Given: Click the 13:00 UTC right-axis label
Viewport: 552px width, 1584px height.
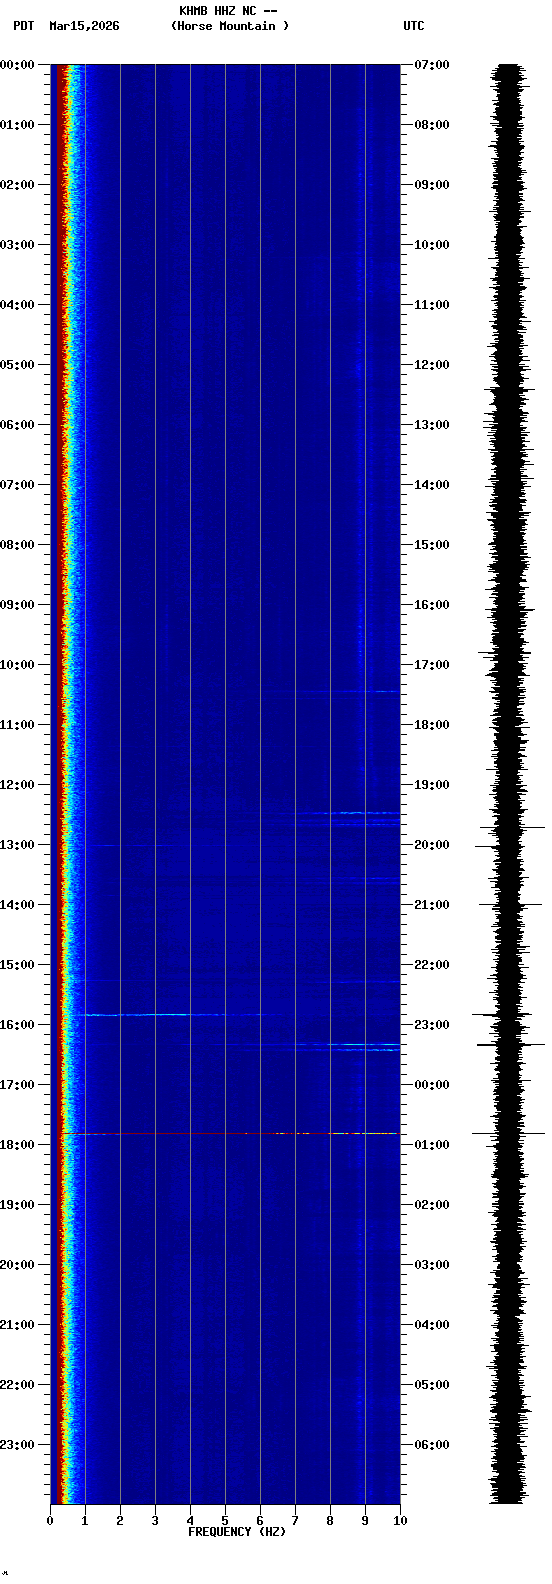Looking at the screenshot, I should pyautogui.click(x=432, y=425).
